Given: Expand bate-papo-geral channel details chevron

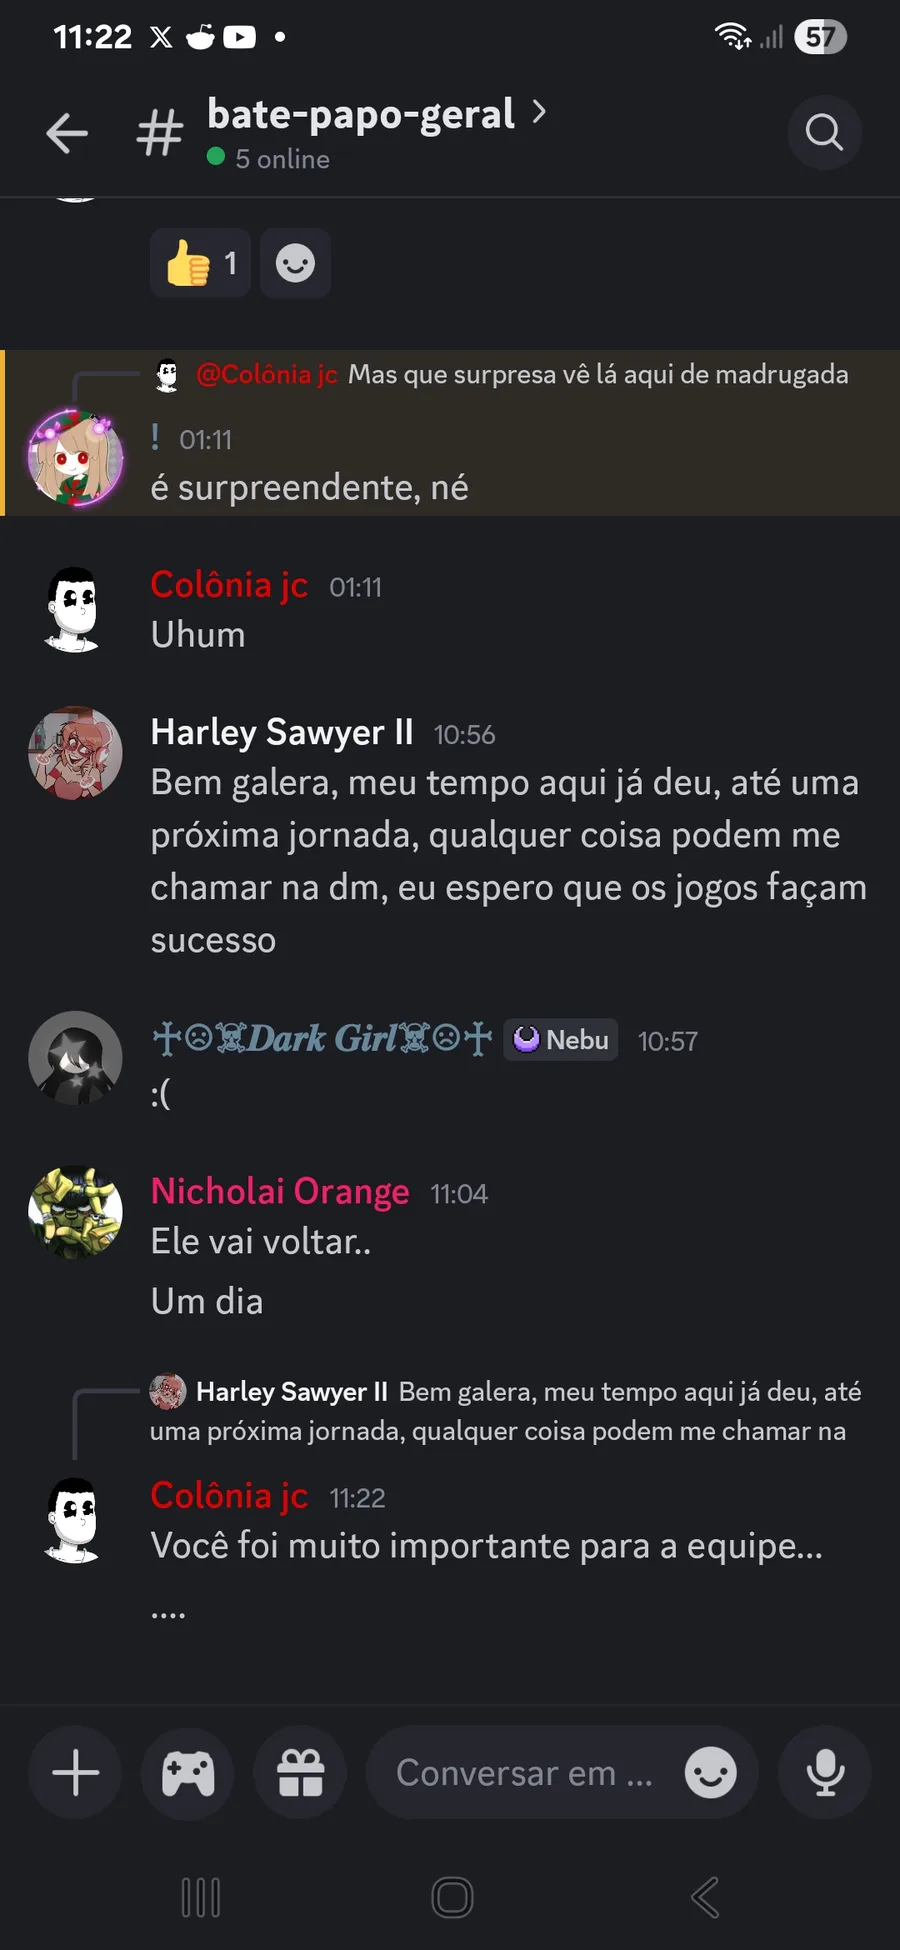Looking at the screenshot, I should (x=539, y=112).
